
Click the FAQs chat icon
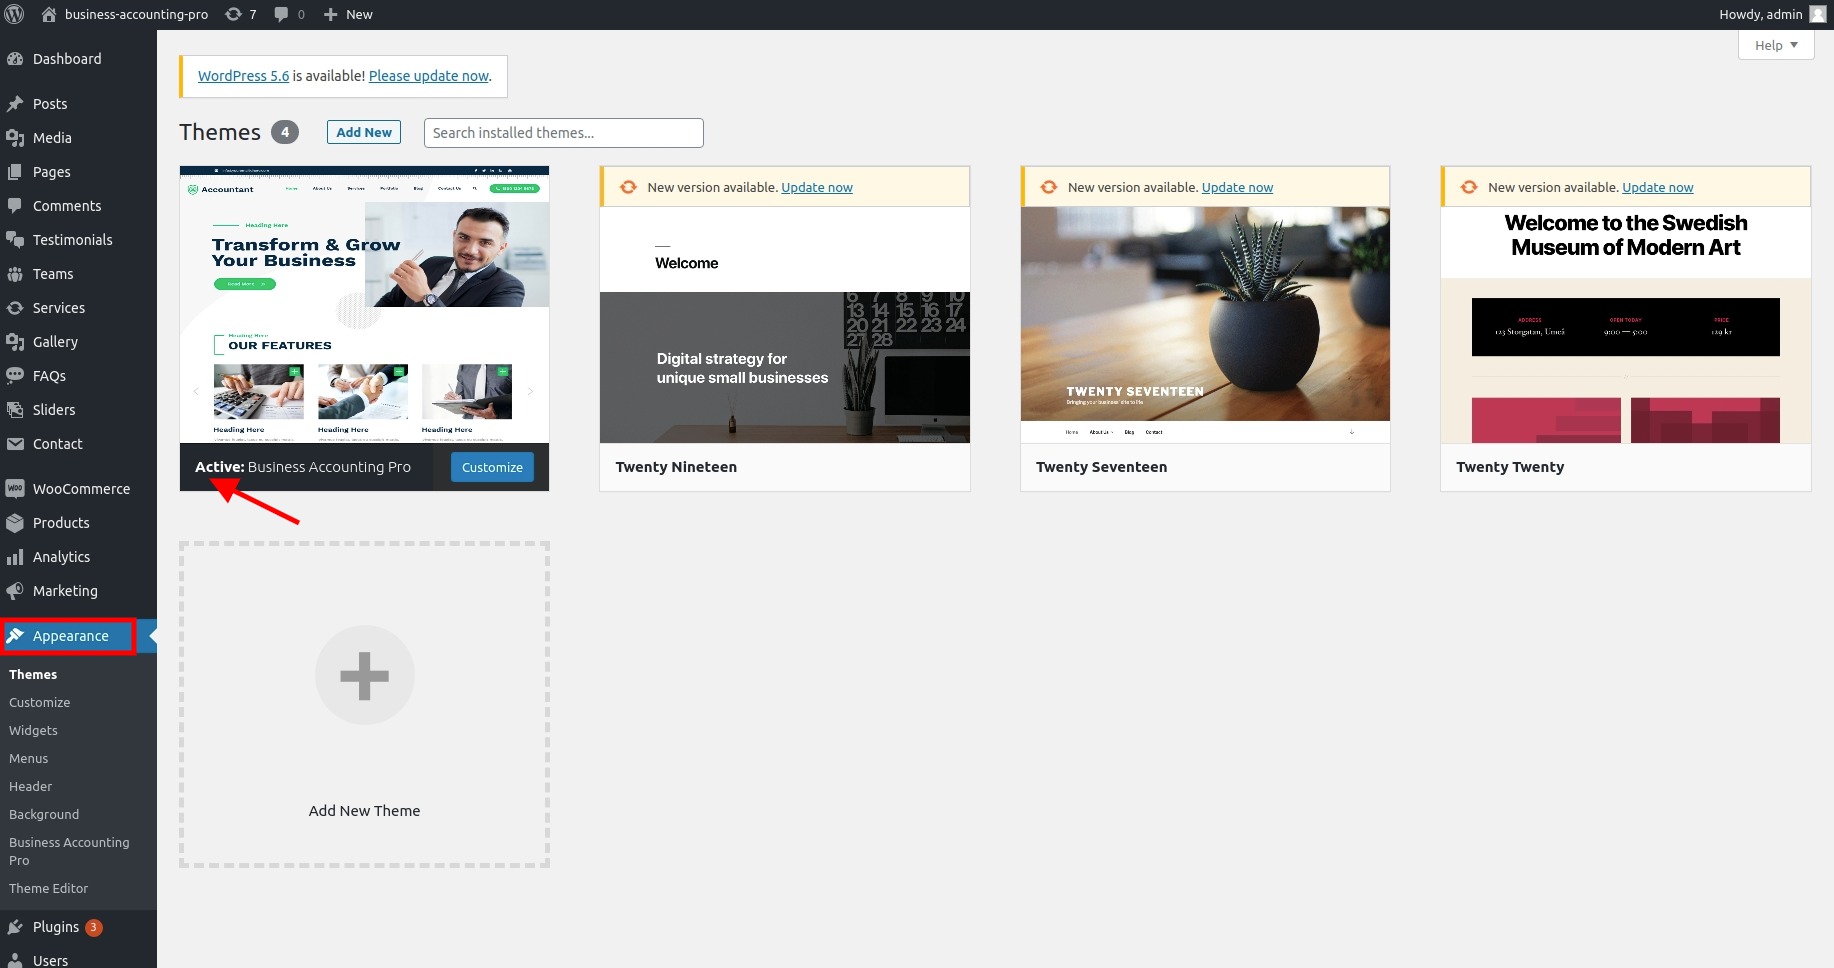click(x=15, y=376)
